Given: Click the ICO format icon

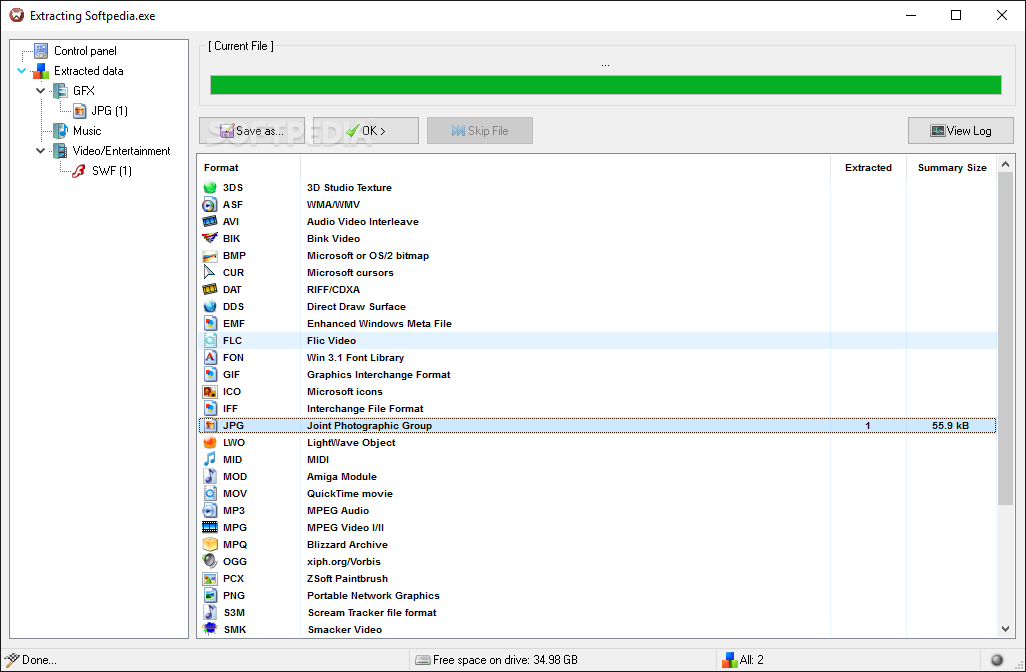Looking at the screenshot, I should pos(209,391).
